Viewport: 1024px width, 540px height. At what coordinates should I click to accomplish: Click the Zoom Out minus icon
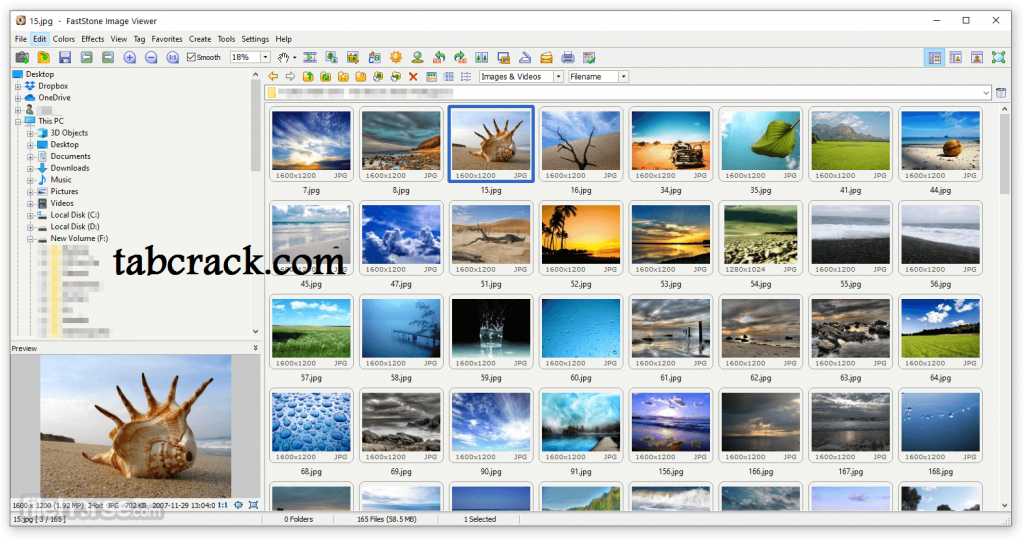click(151, 57)
